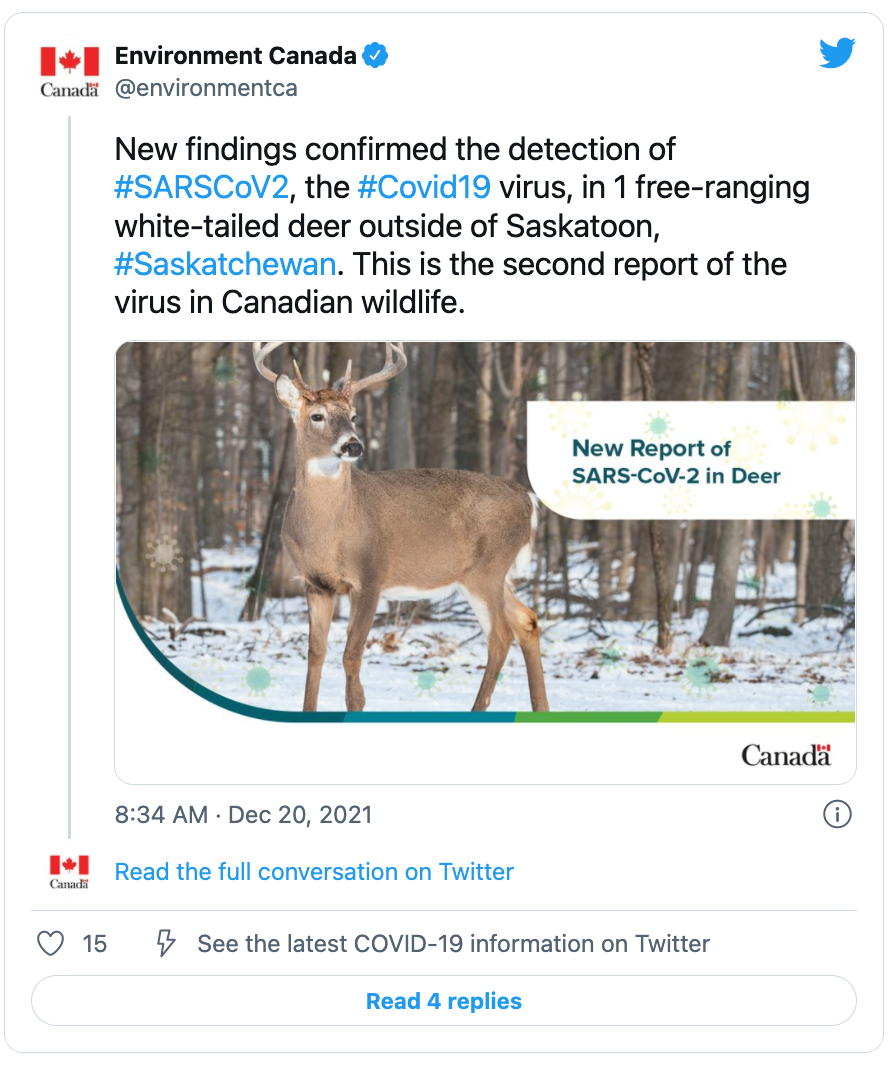
Task: Open Environment Canada profile avatar
Action: [69, 72]
